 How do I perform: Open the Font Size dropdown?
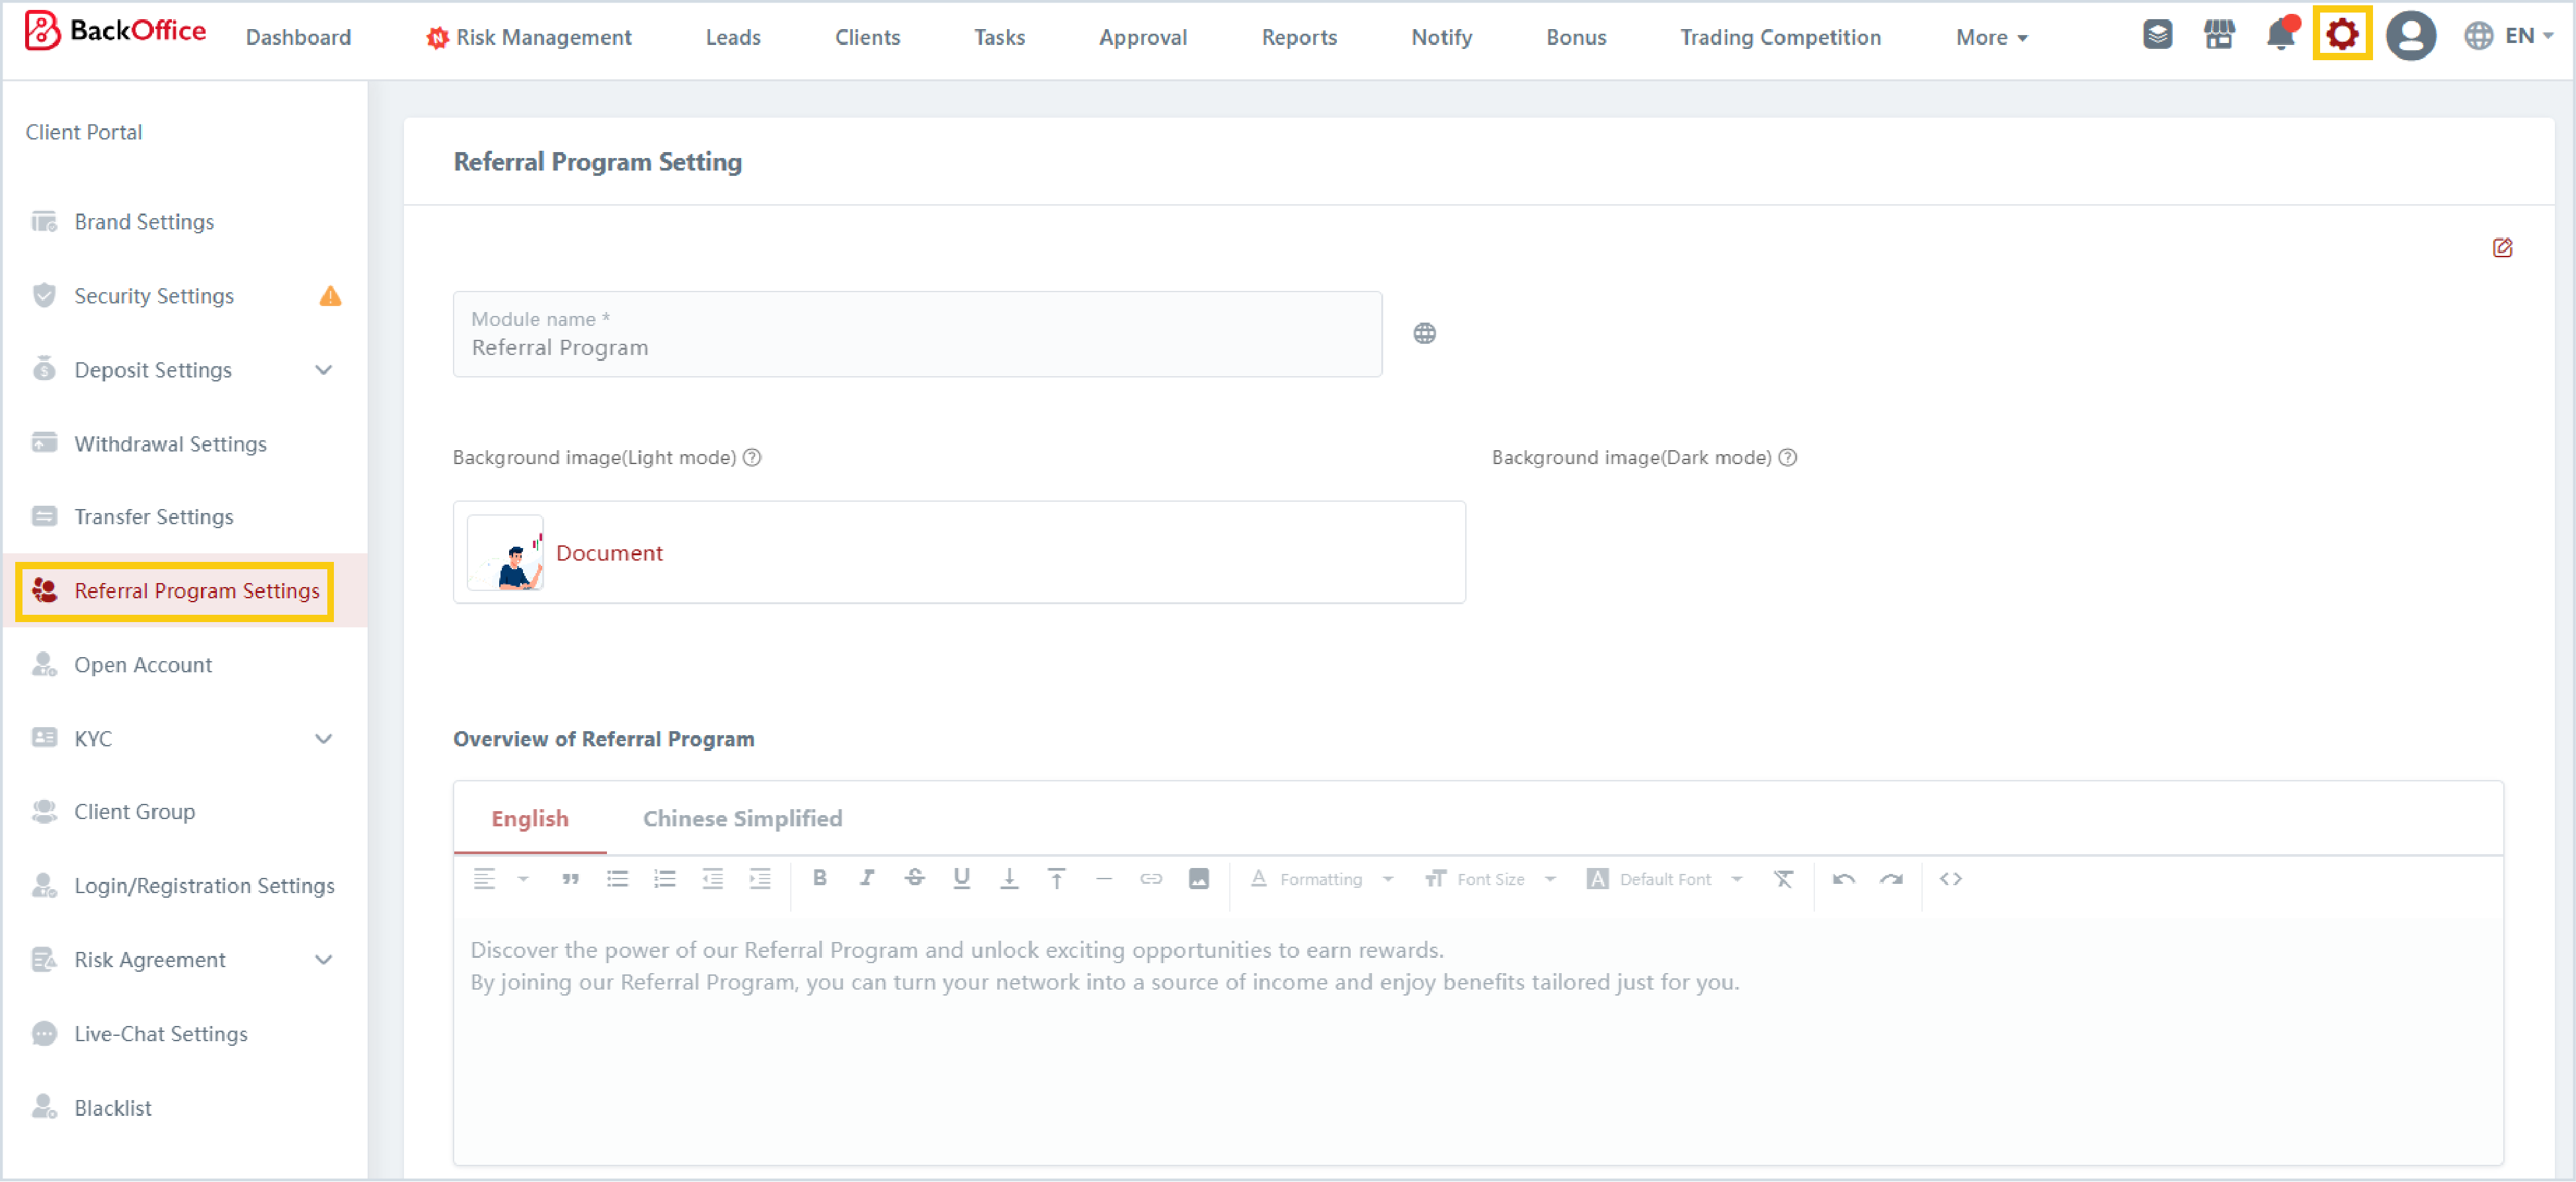click(x=1490, y=879)
